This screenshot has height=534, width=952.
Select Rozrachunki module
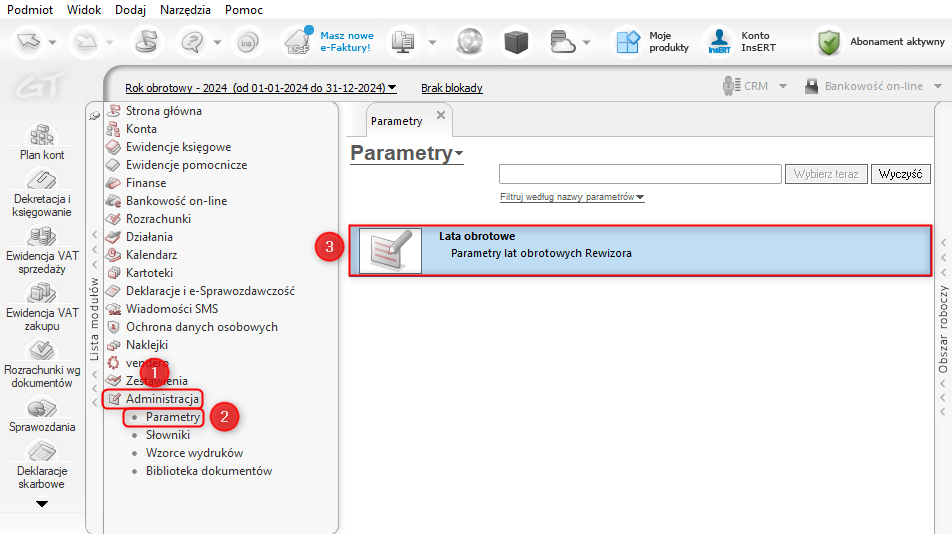tap(158, 218)
